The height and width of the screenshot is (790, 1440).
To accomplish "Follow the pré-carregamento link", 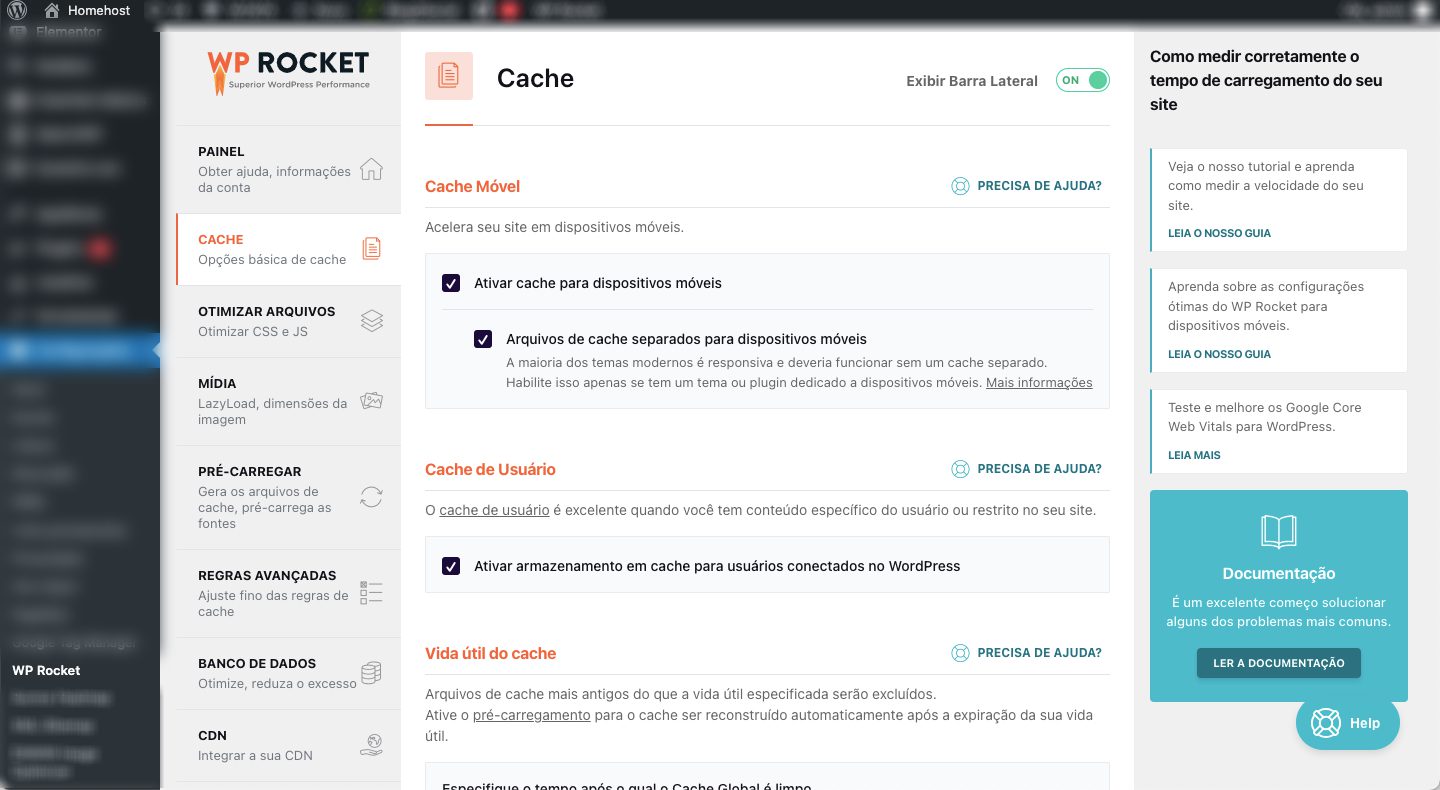I will click(531, 716).
